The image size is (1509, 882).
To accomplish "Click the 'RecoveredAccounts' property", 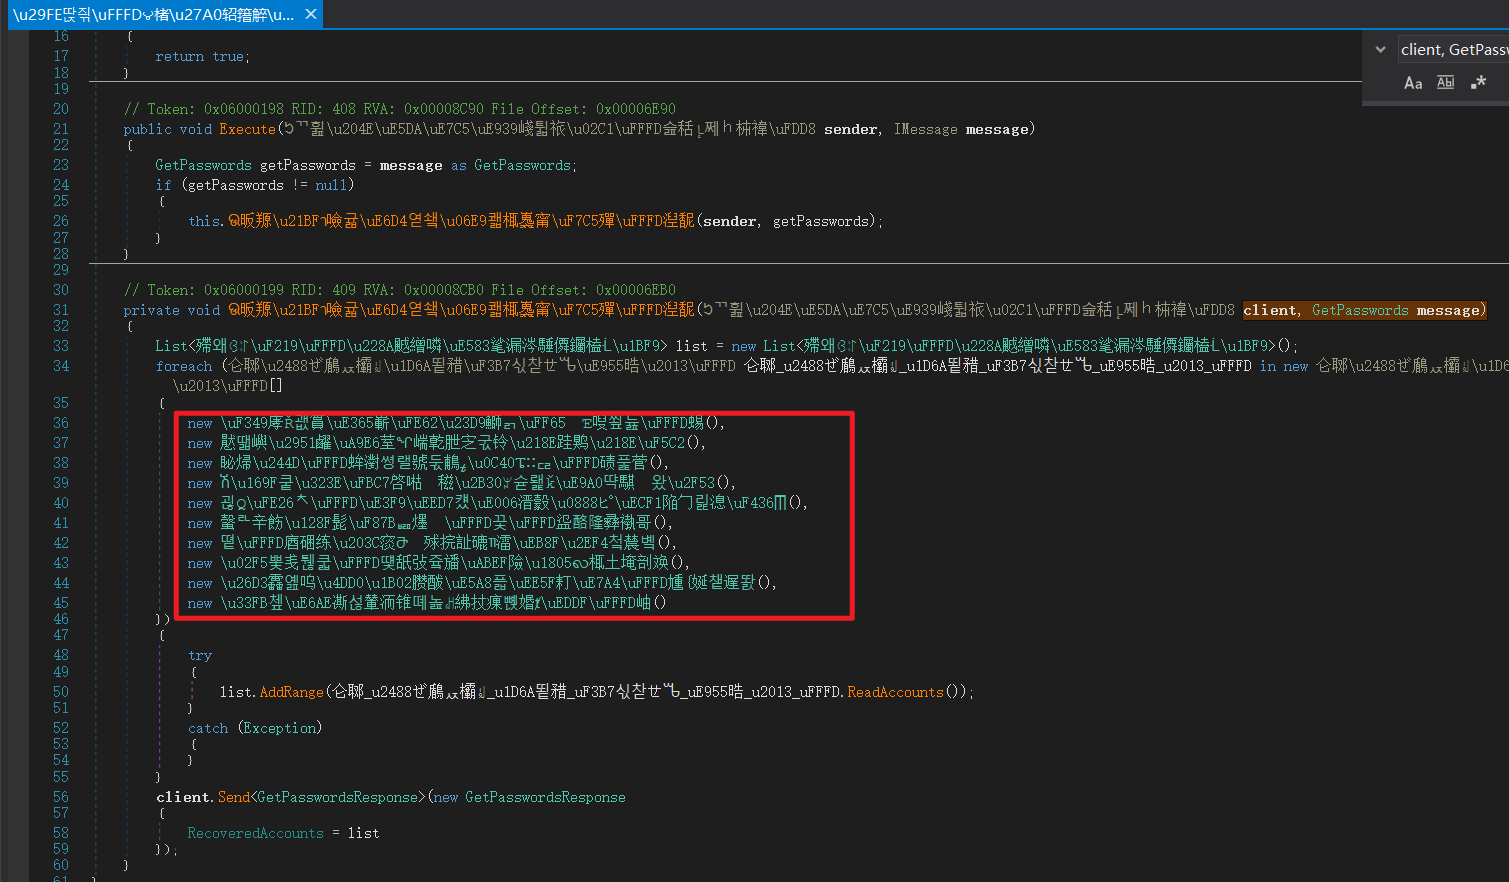I will click(255, 833).
